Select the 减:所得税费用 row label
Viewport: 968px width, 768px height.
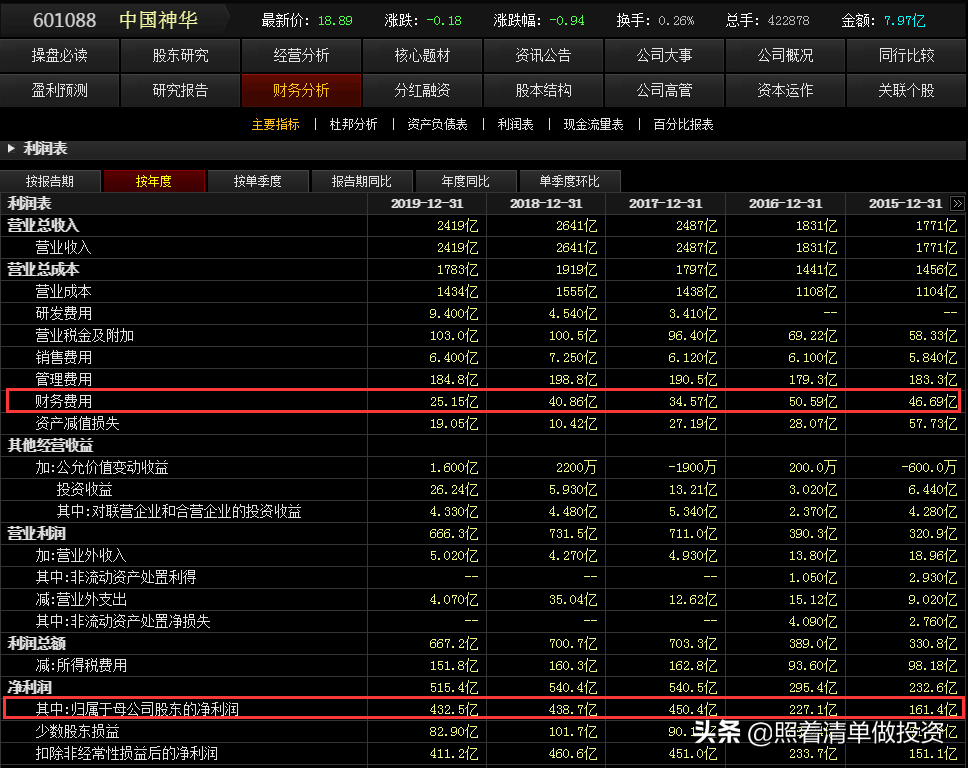[x=81, y=666]
